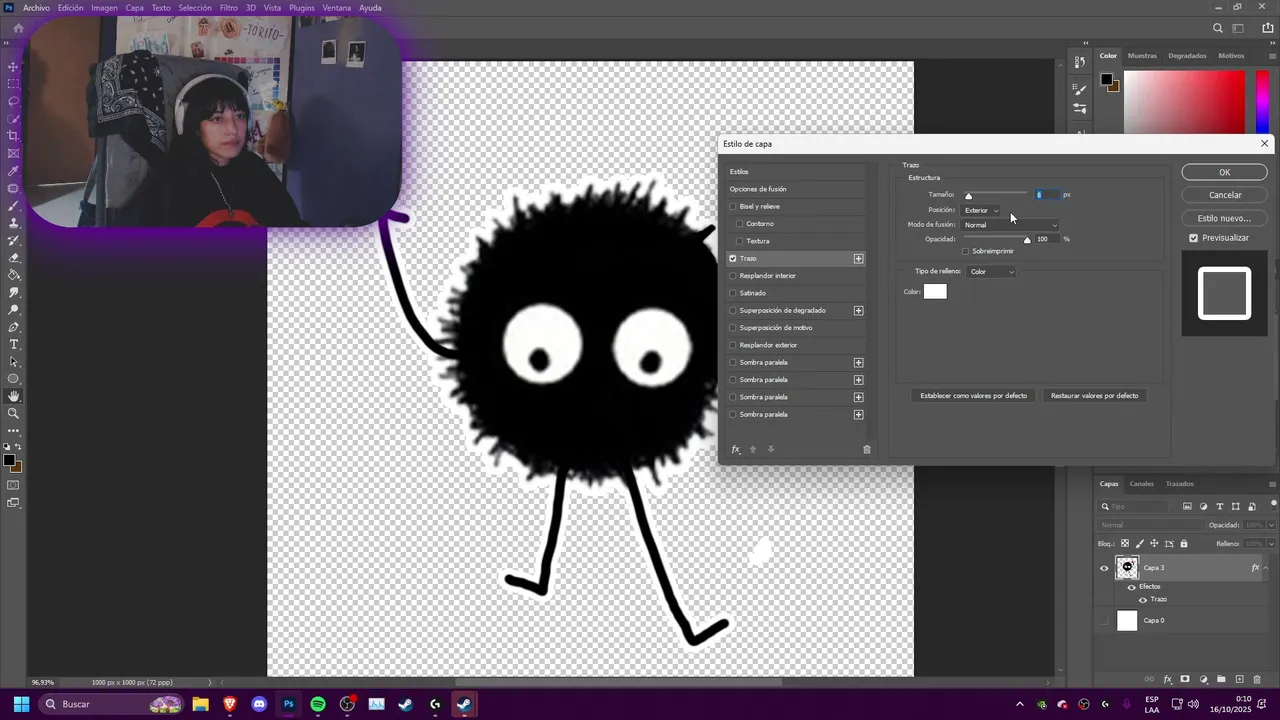Add another Superposición de degradado plus button

858,311
